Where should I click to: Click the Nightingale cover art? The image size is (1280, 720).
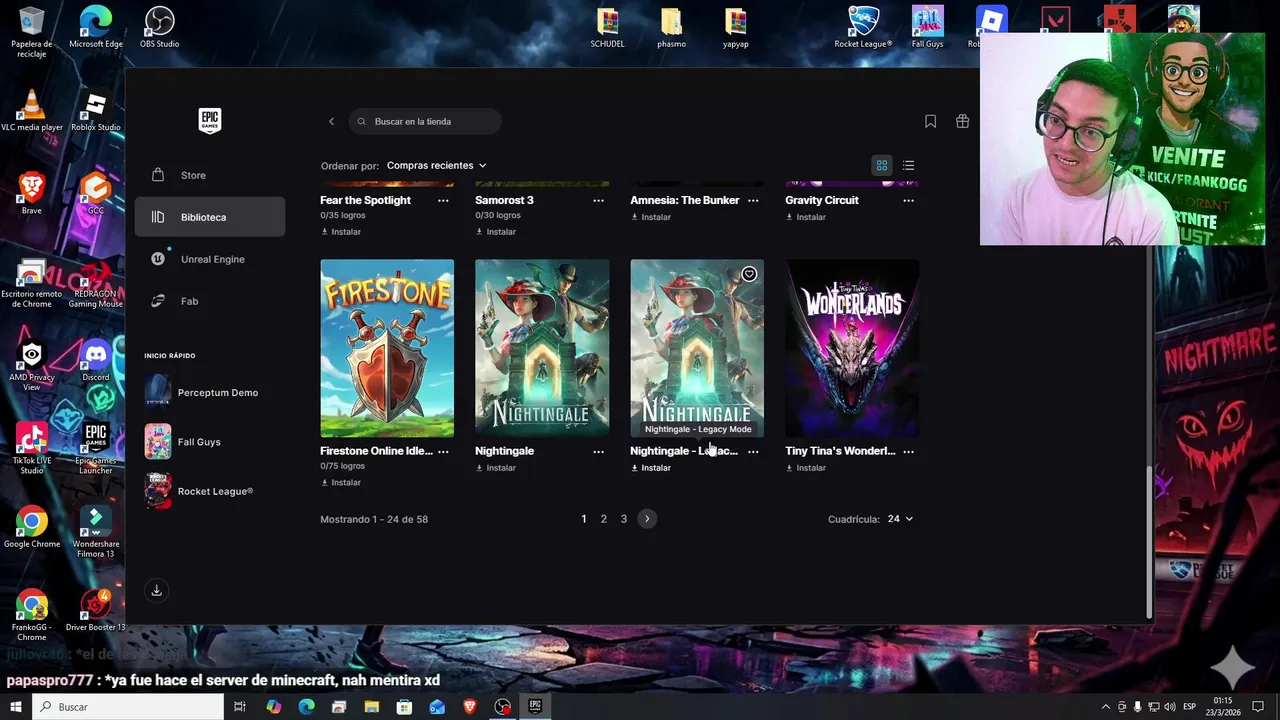click(x=542, y=348)
